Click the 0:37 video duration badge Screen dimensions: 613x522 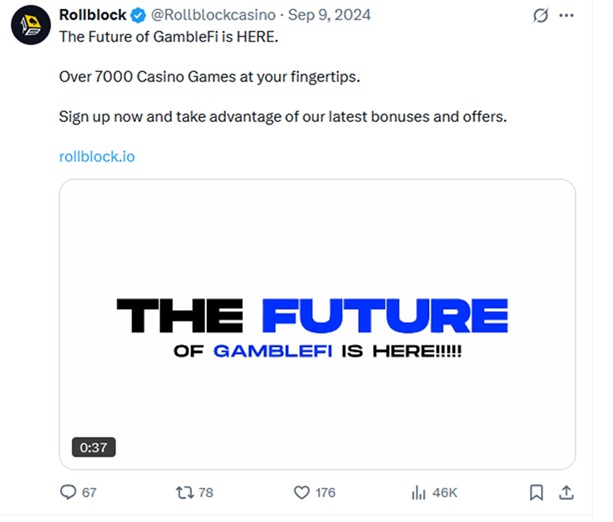[93, 447]
